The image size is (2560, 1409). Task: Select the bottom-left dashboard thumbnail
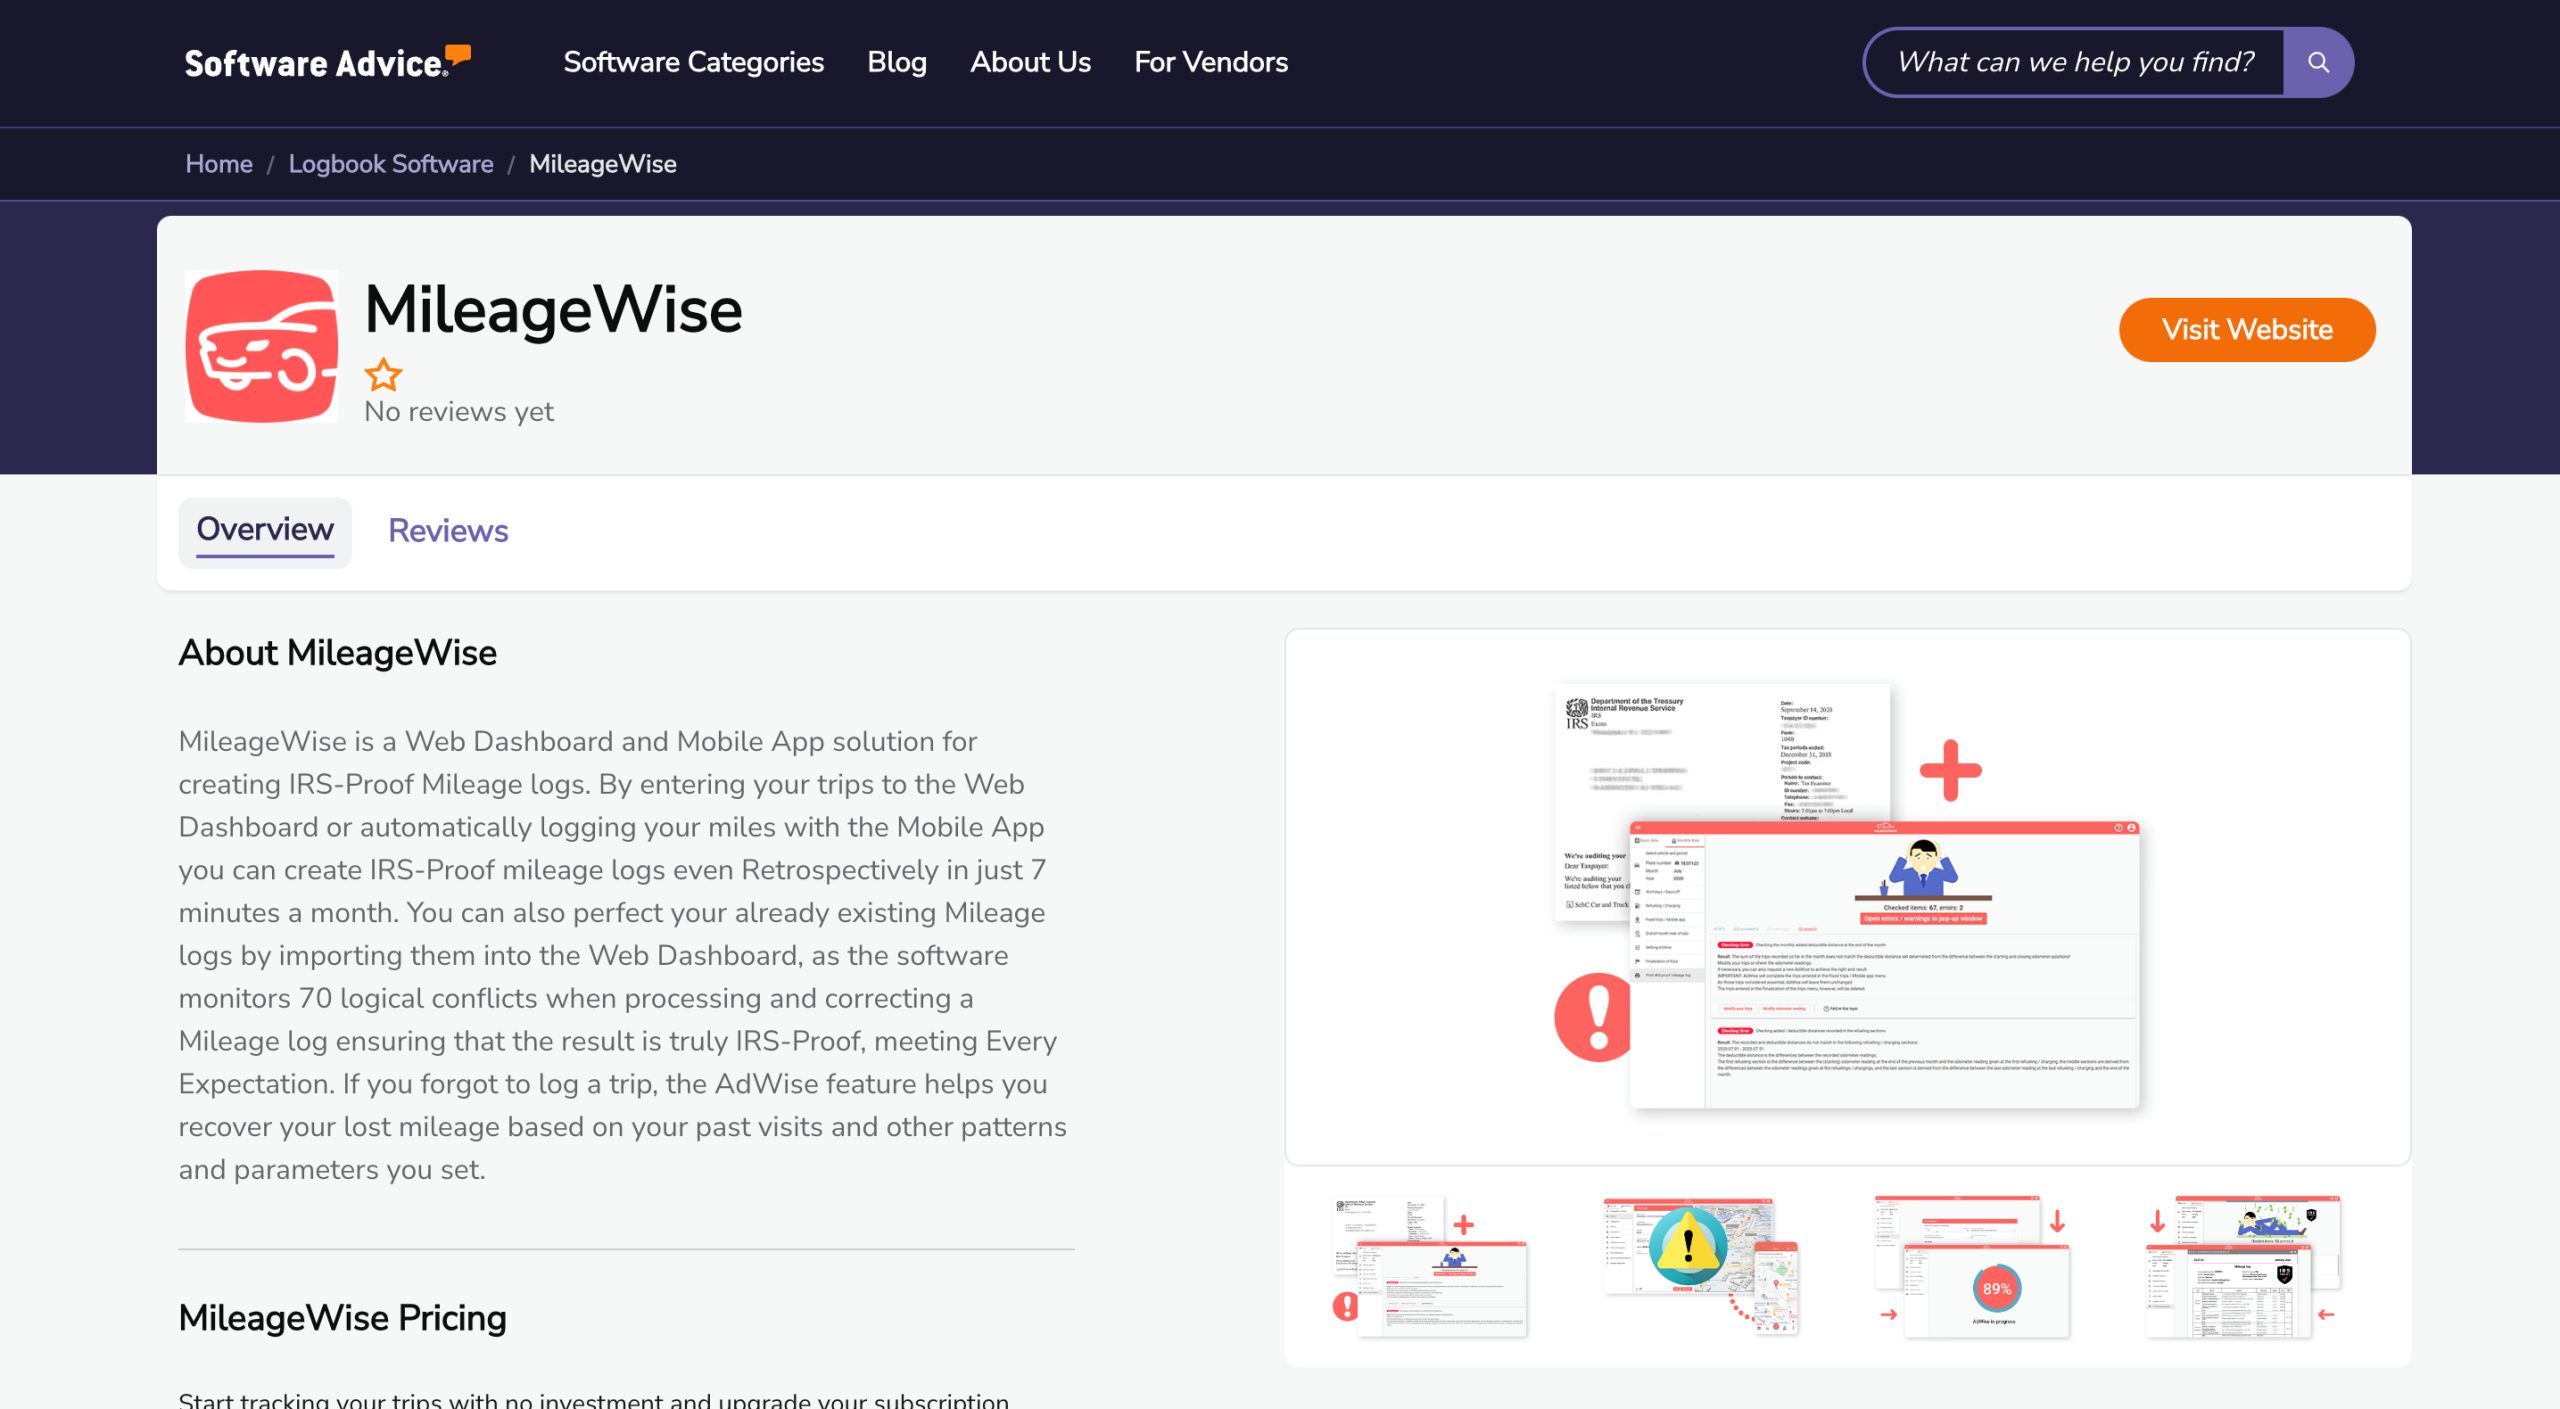(1429, 1267)
